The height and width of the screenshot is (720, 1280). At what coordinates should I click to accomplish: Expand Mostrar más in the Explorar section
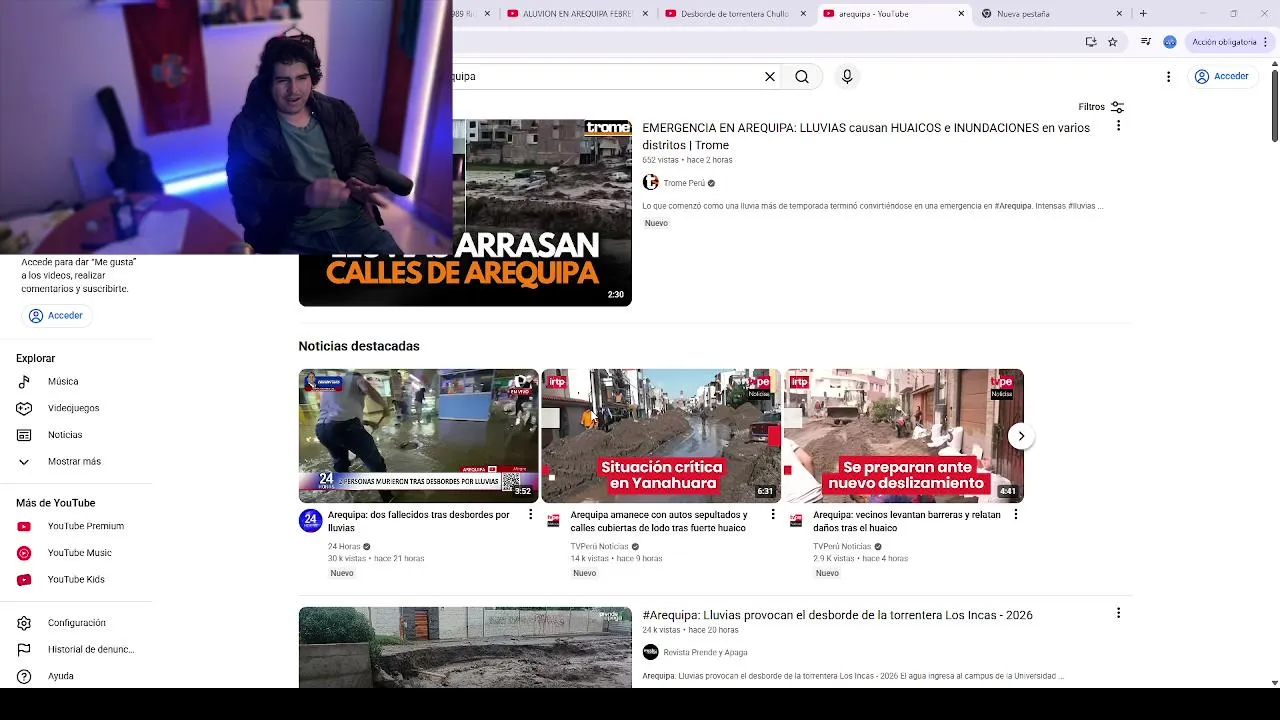[x=76, y=461]
